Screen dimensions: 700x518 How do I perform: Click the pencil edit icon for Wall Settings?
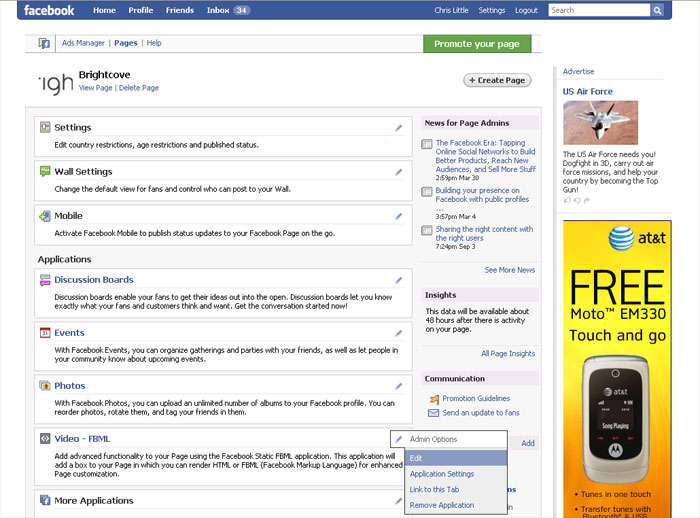coord(399,172)
